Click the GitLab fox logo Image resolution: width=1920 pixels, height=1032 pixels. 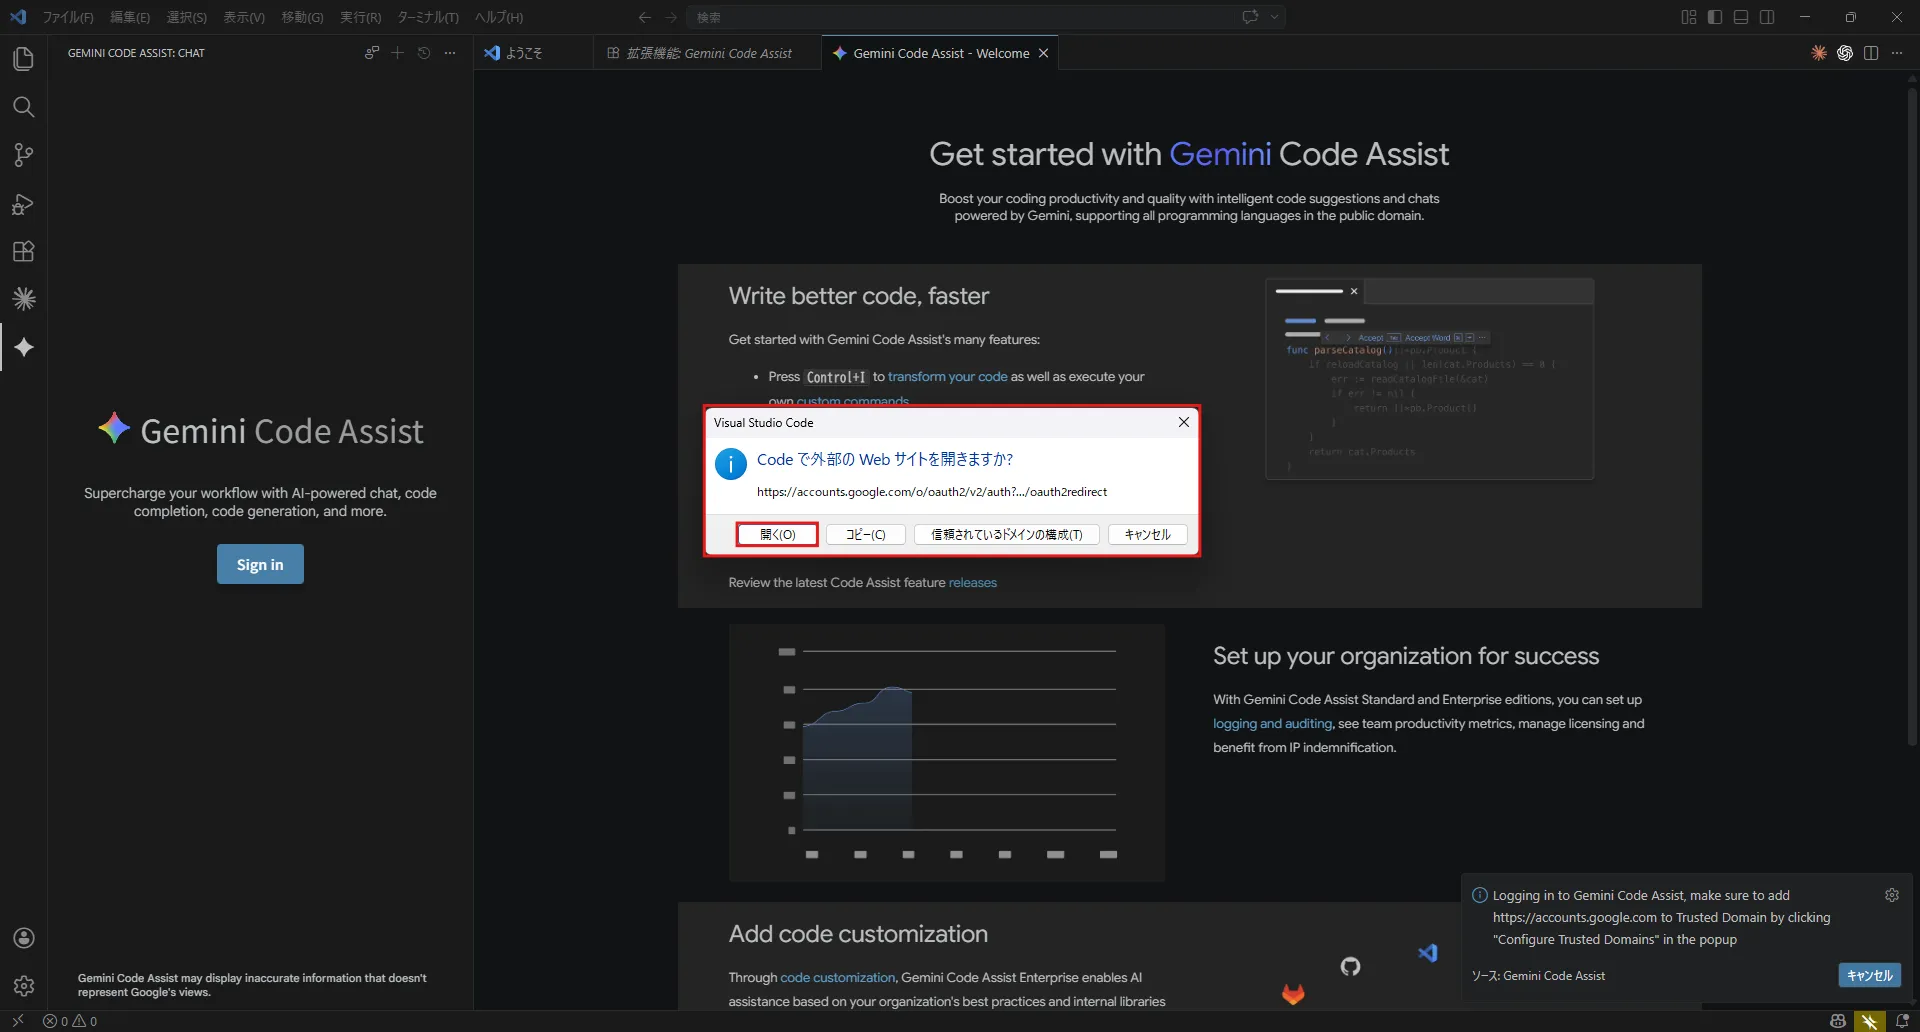(x=1293, y=994)
